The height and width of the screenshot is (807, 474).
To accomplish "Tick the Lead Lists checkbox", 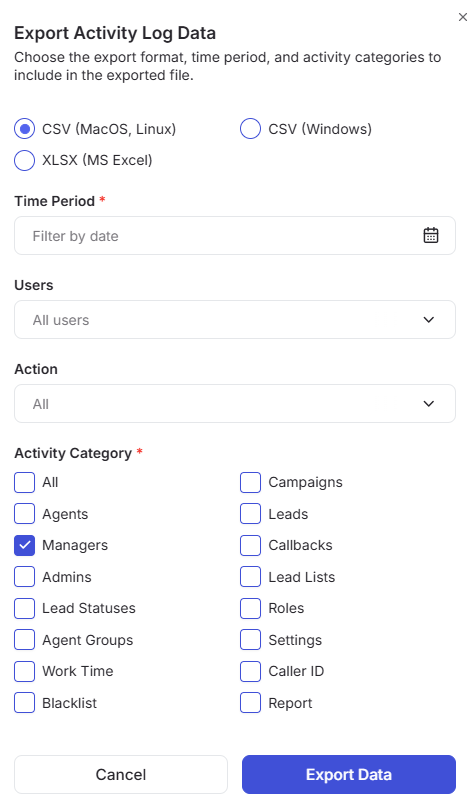I will (250, 577).
